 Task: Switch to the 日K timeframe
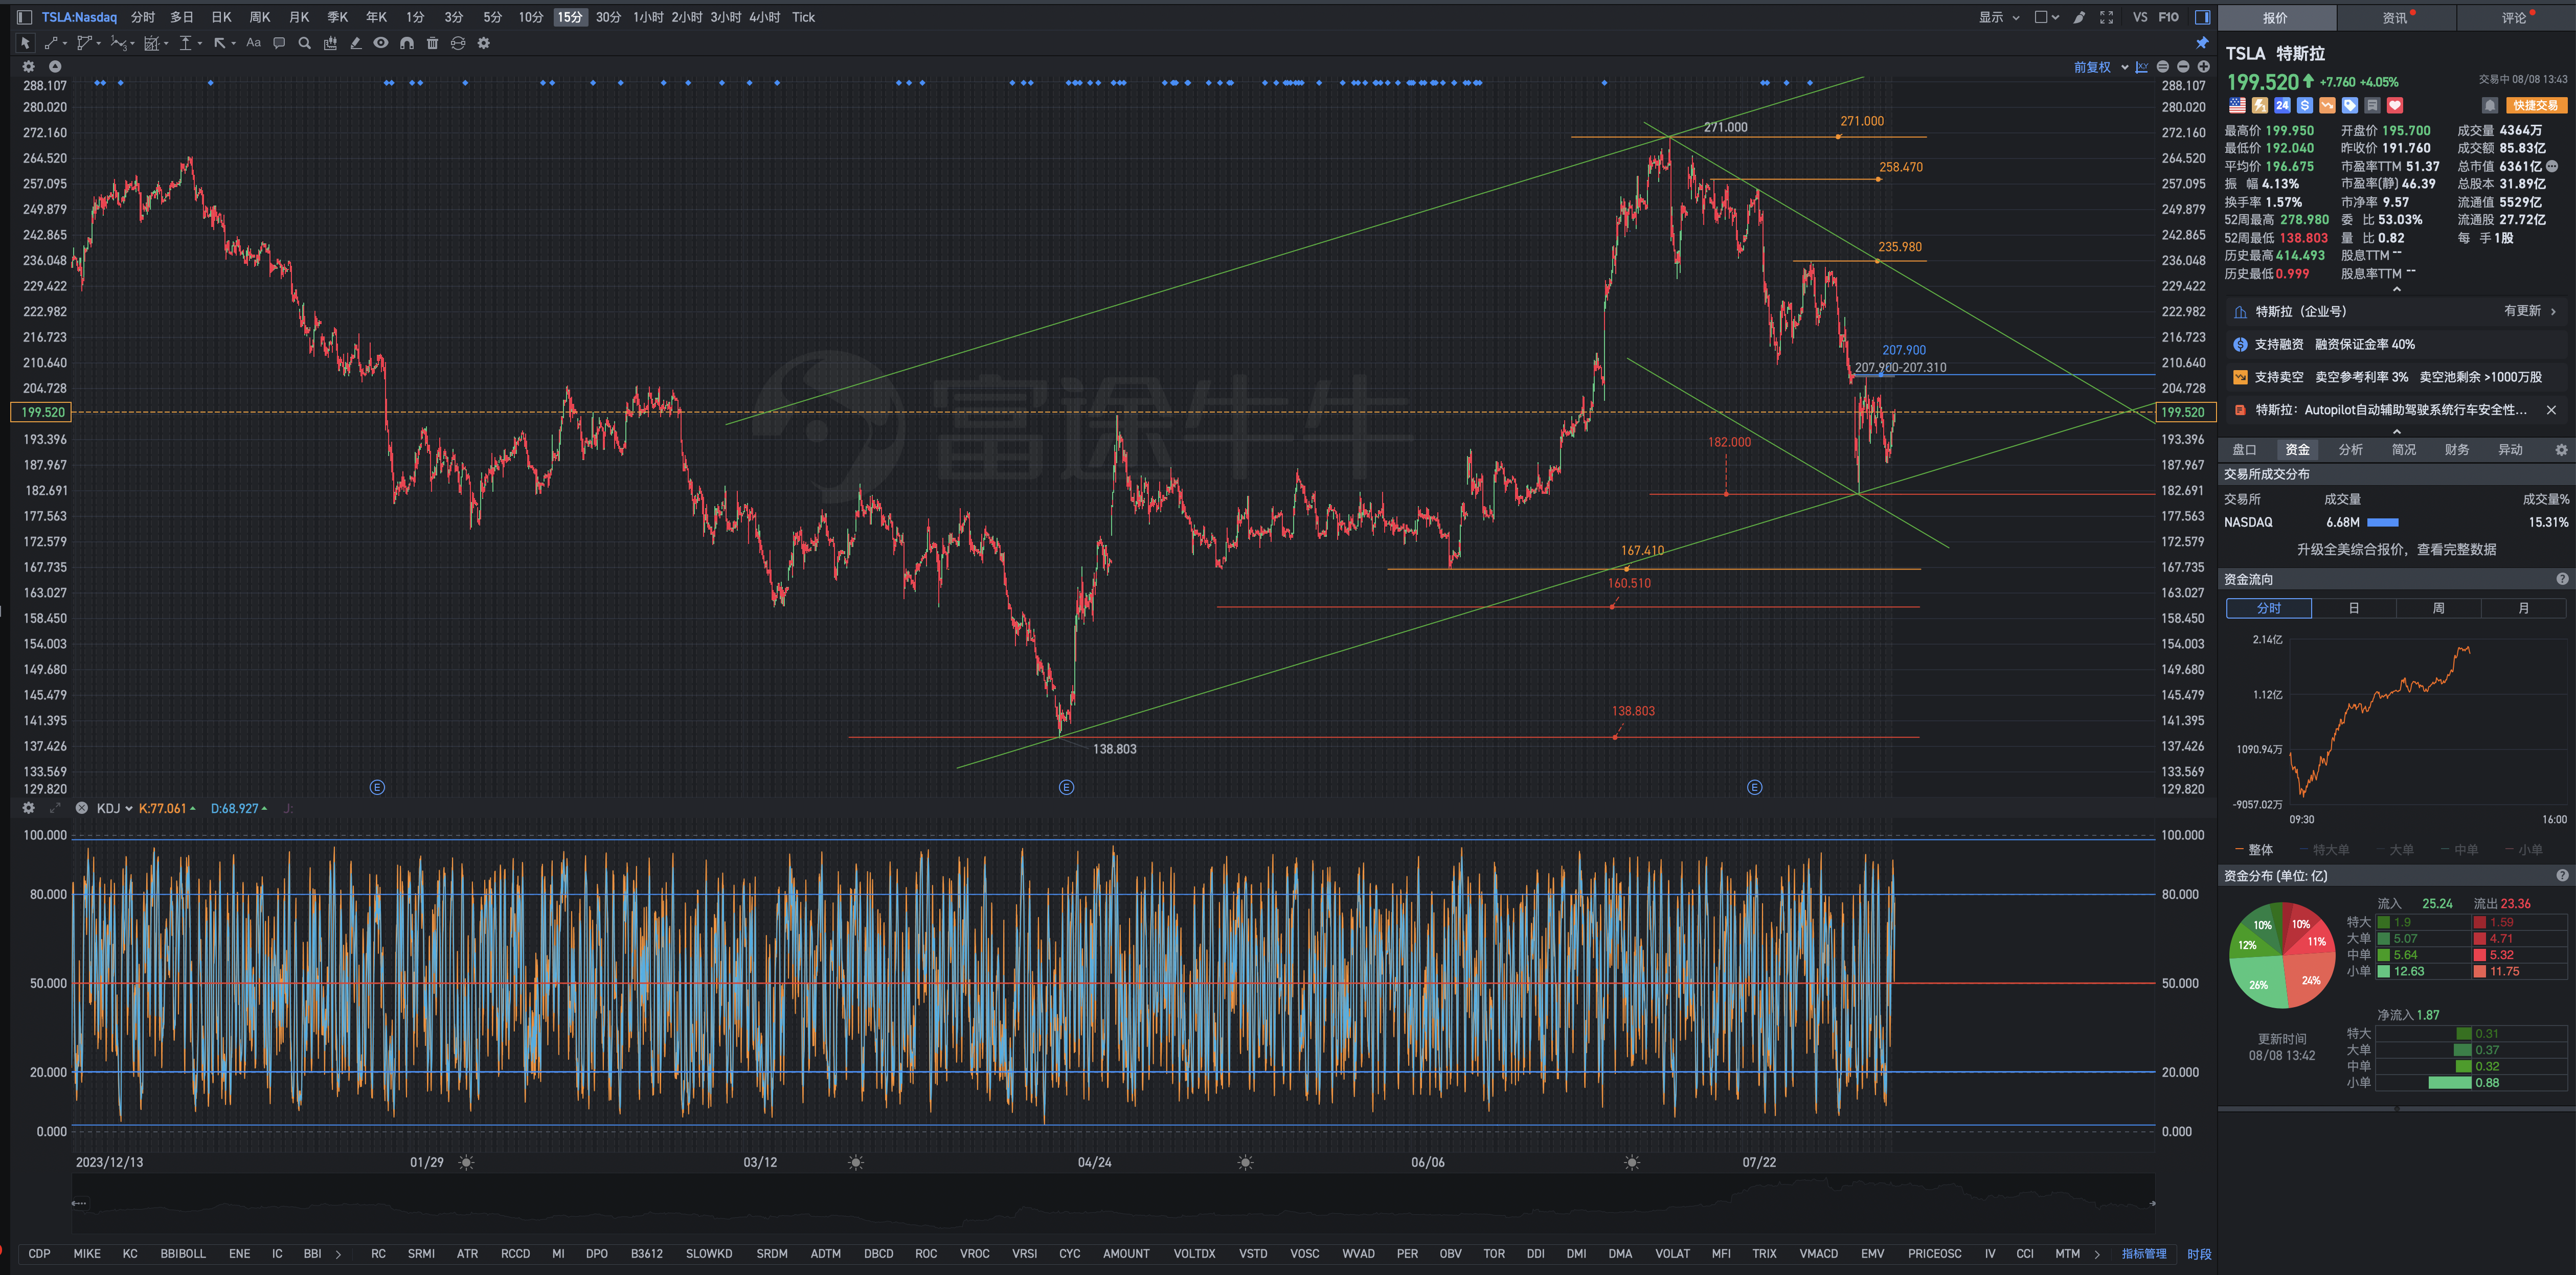coord(221,17)
